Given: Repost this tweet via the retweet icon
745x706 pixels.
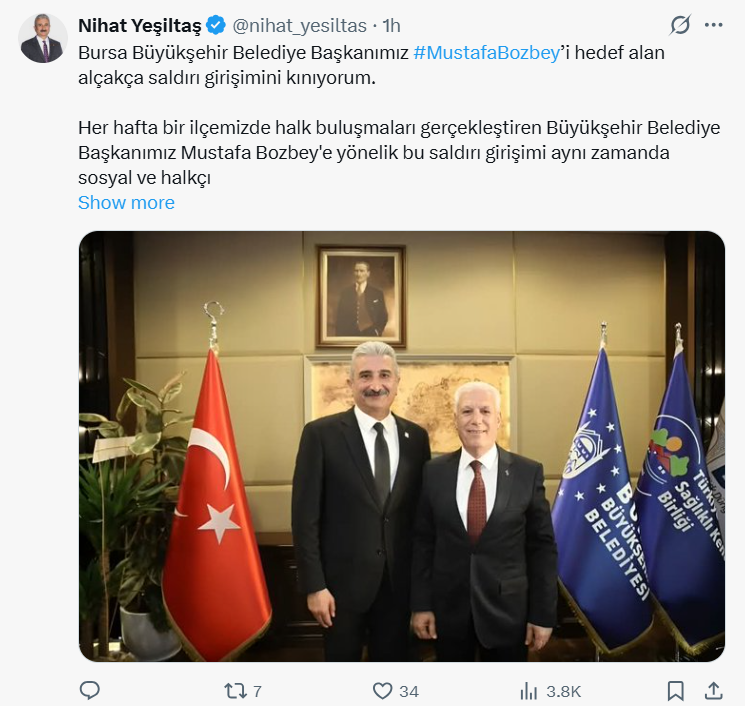Looking at the screenshot, I should (235, 691).
